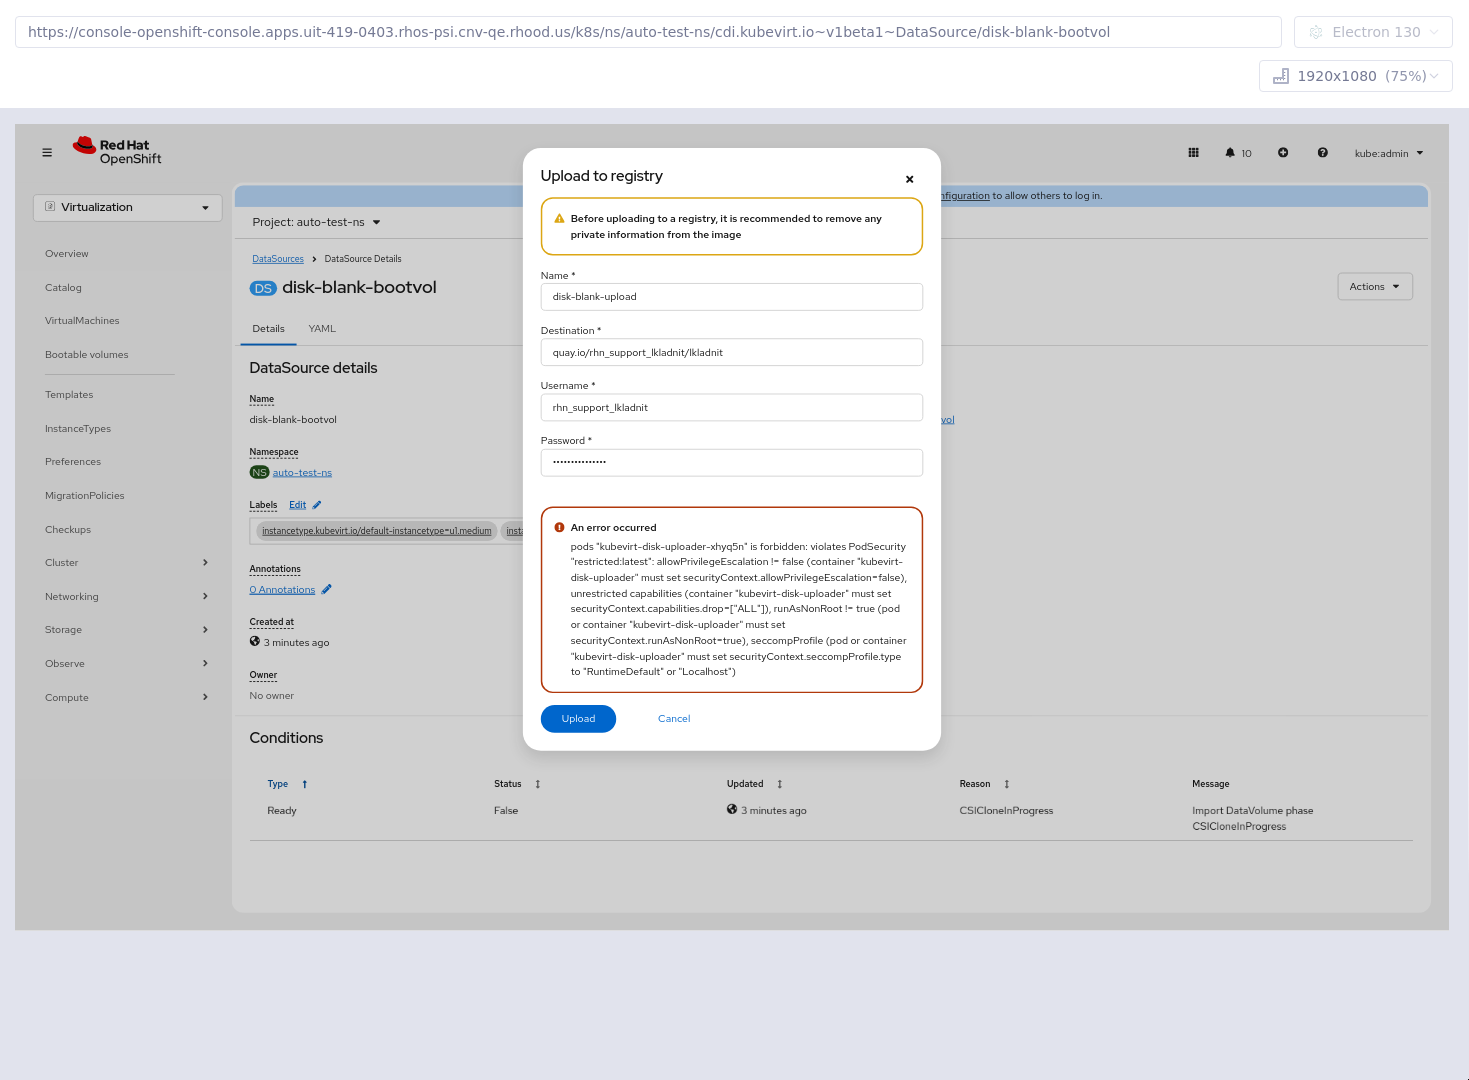Expand the Storage navigation section
This screenshot has width=1469, height=1080.
click(x=127, y=630)
